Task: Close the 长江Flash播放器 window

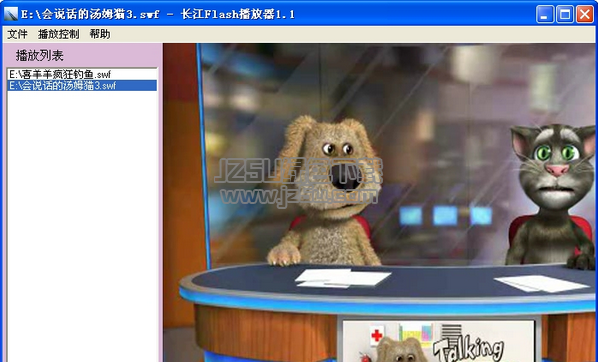Action: (x=585, y=14)
